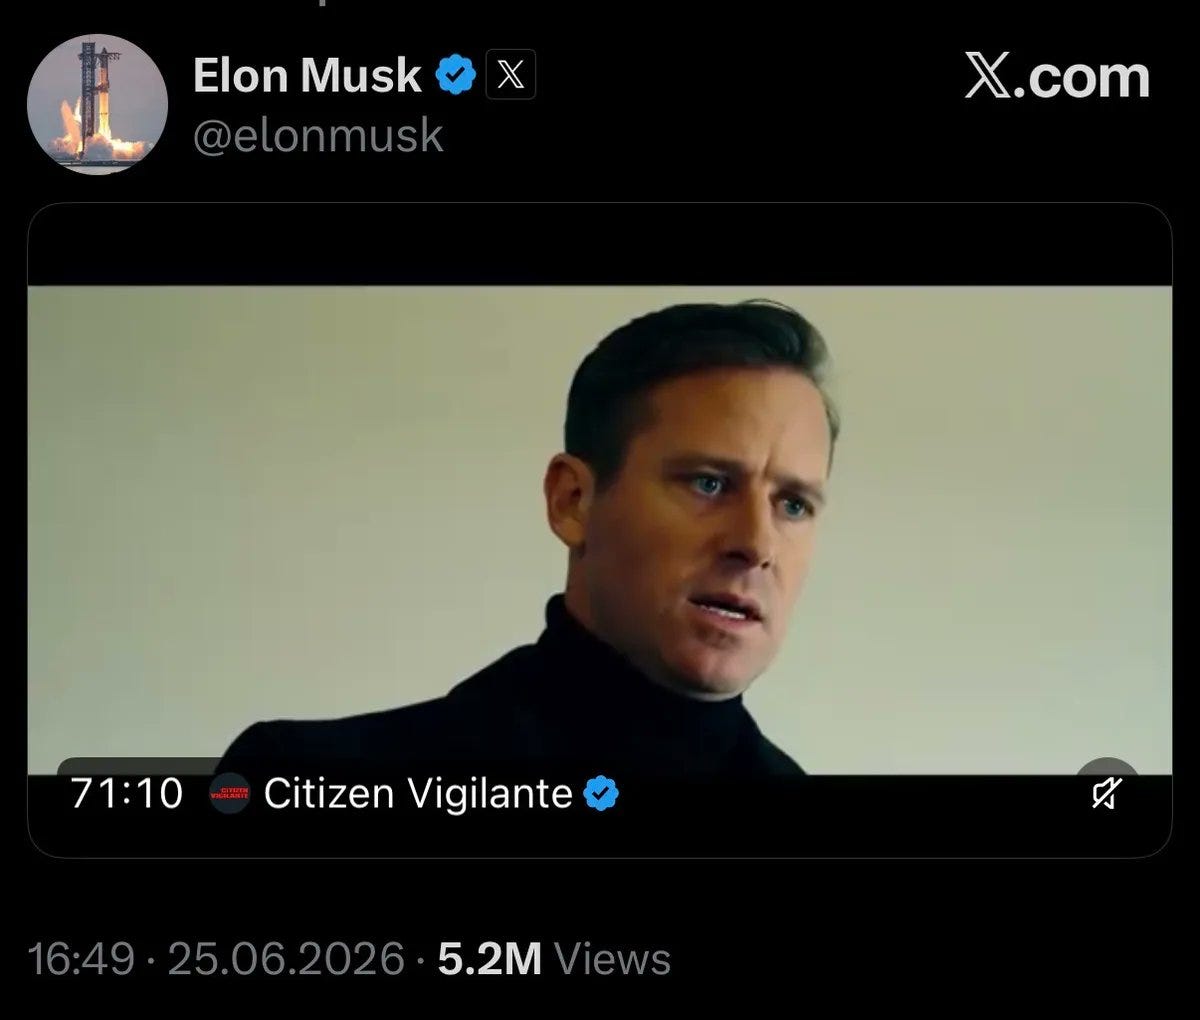
Task: Click the X.com logo watermark
Action: [1058, 76]
